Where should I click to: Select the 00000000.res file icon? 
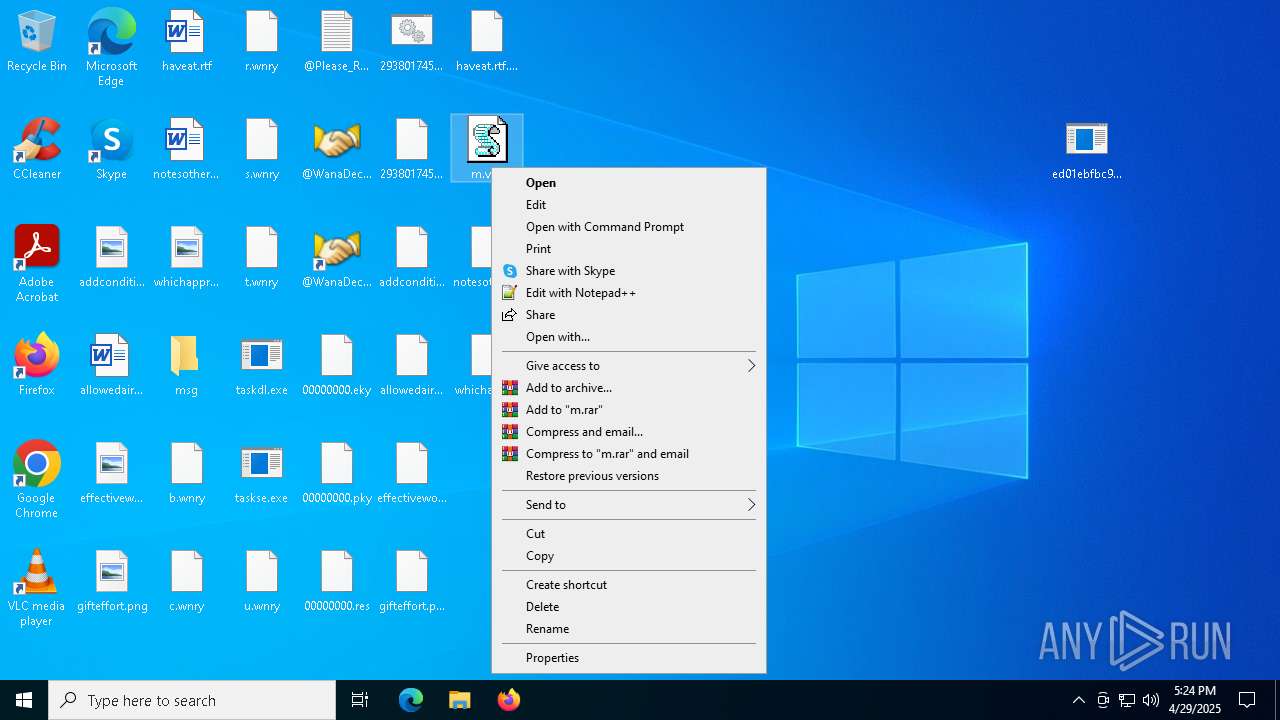tap(337, 581)
